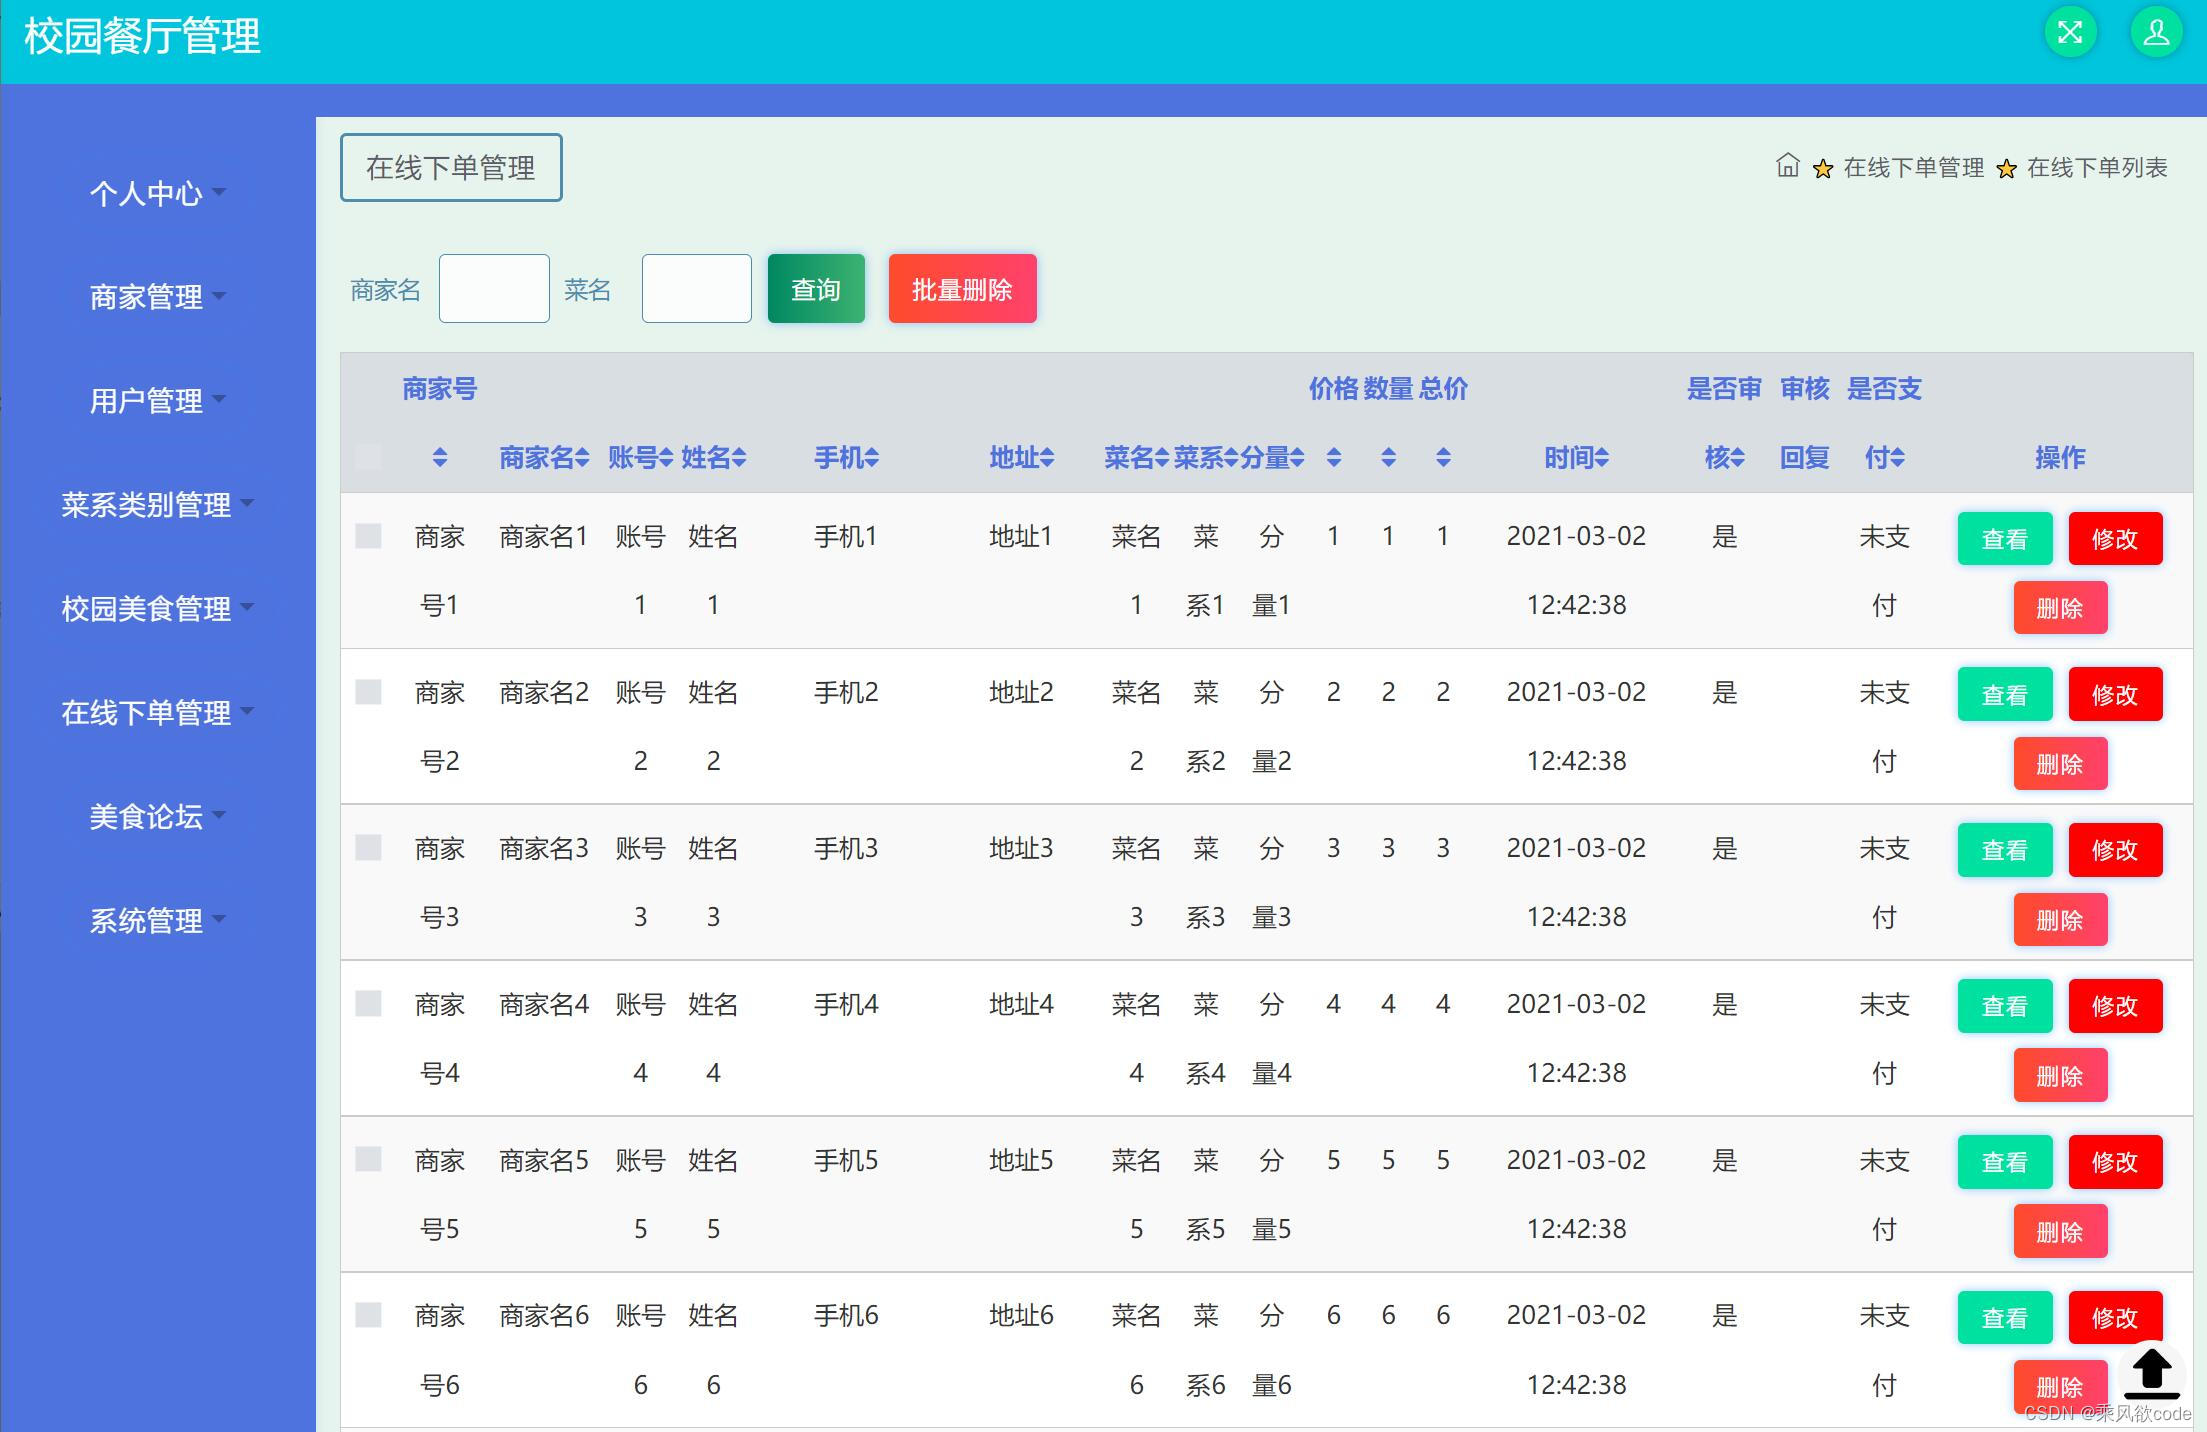Click the 查询 search button
Screen dimensions: 2207x1432
pos(815,289)
